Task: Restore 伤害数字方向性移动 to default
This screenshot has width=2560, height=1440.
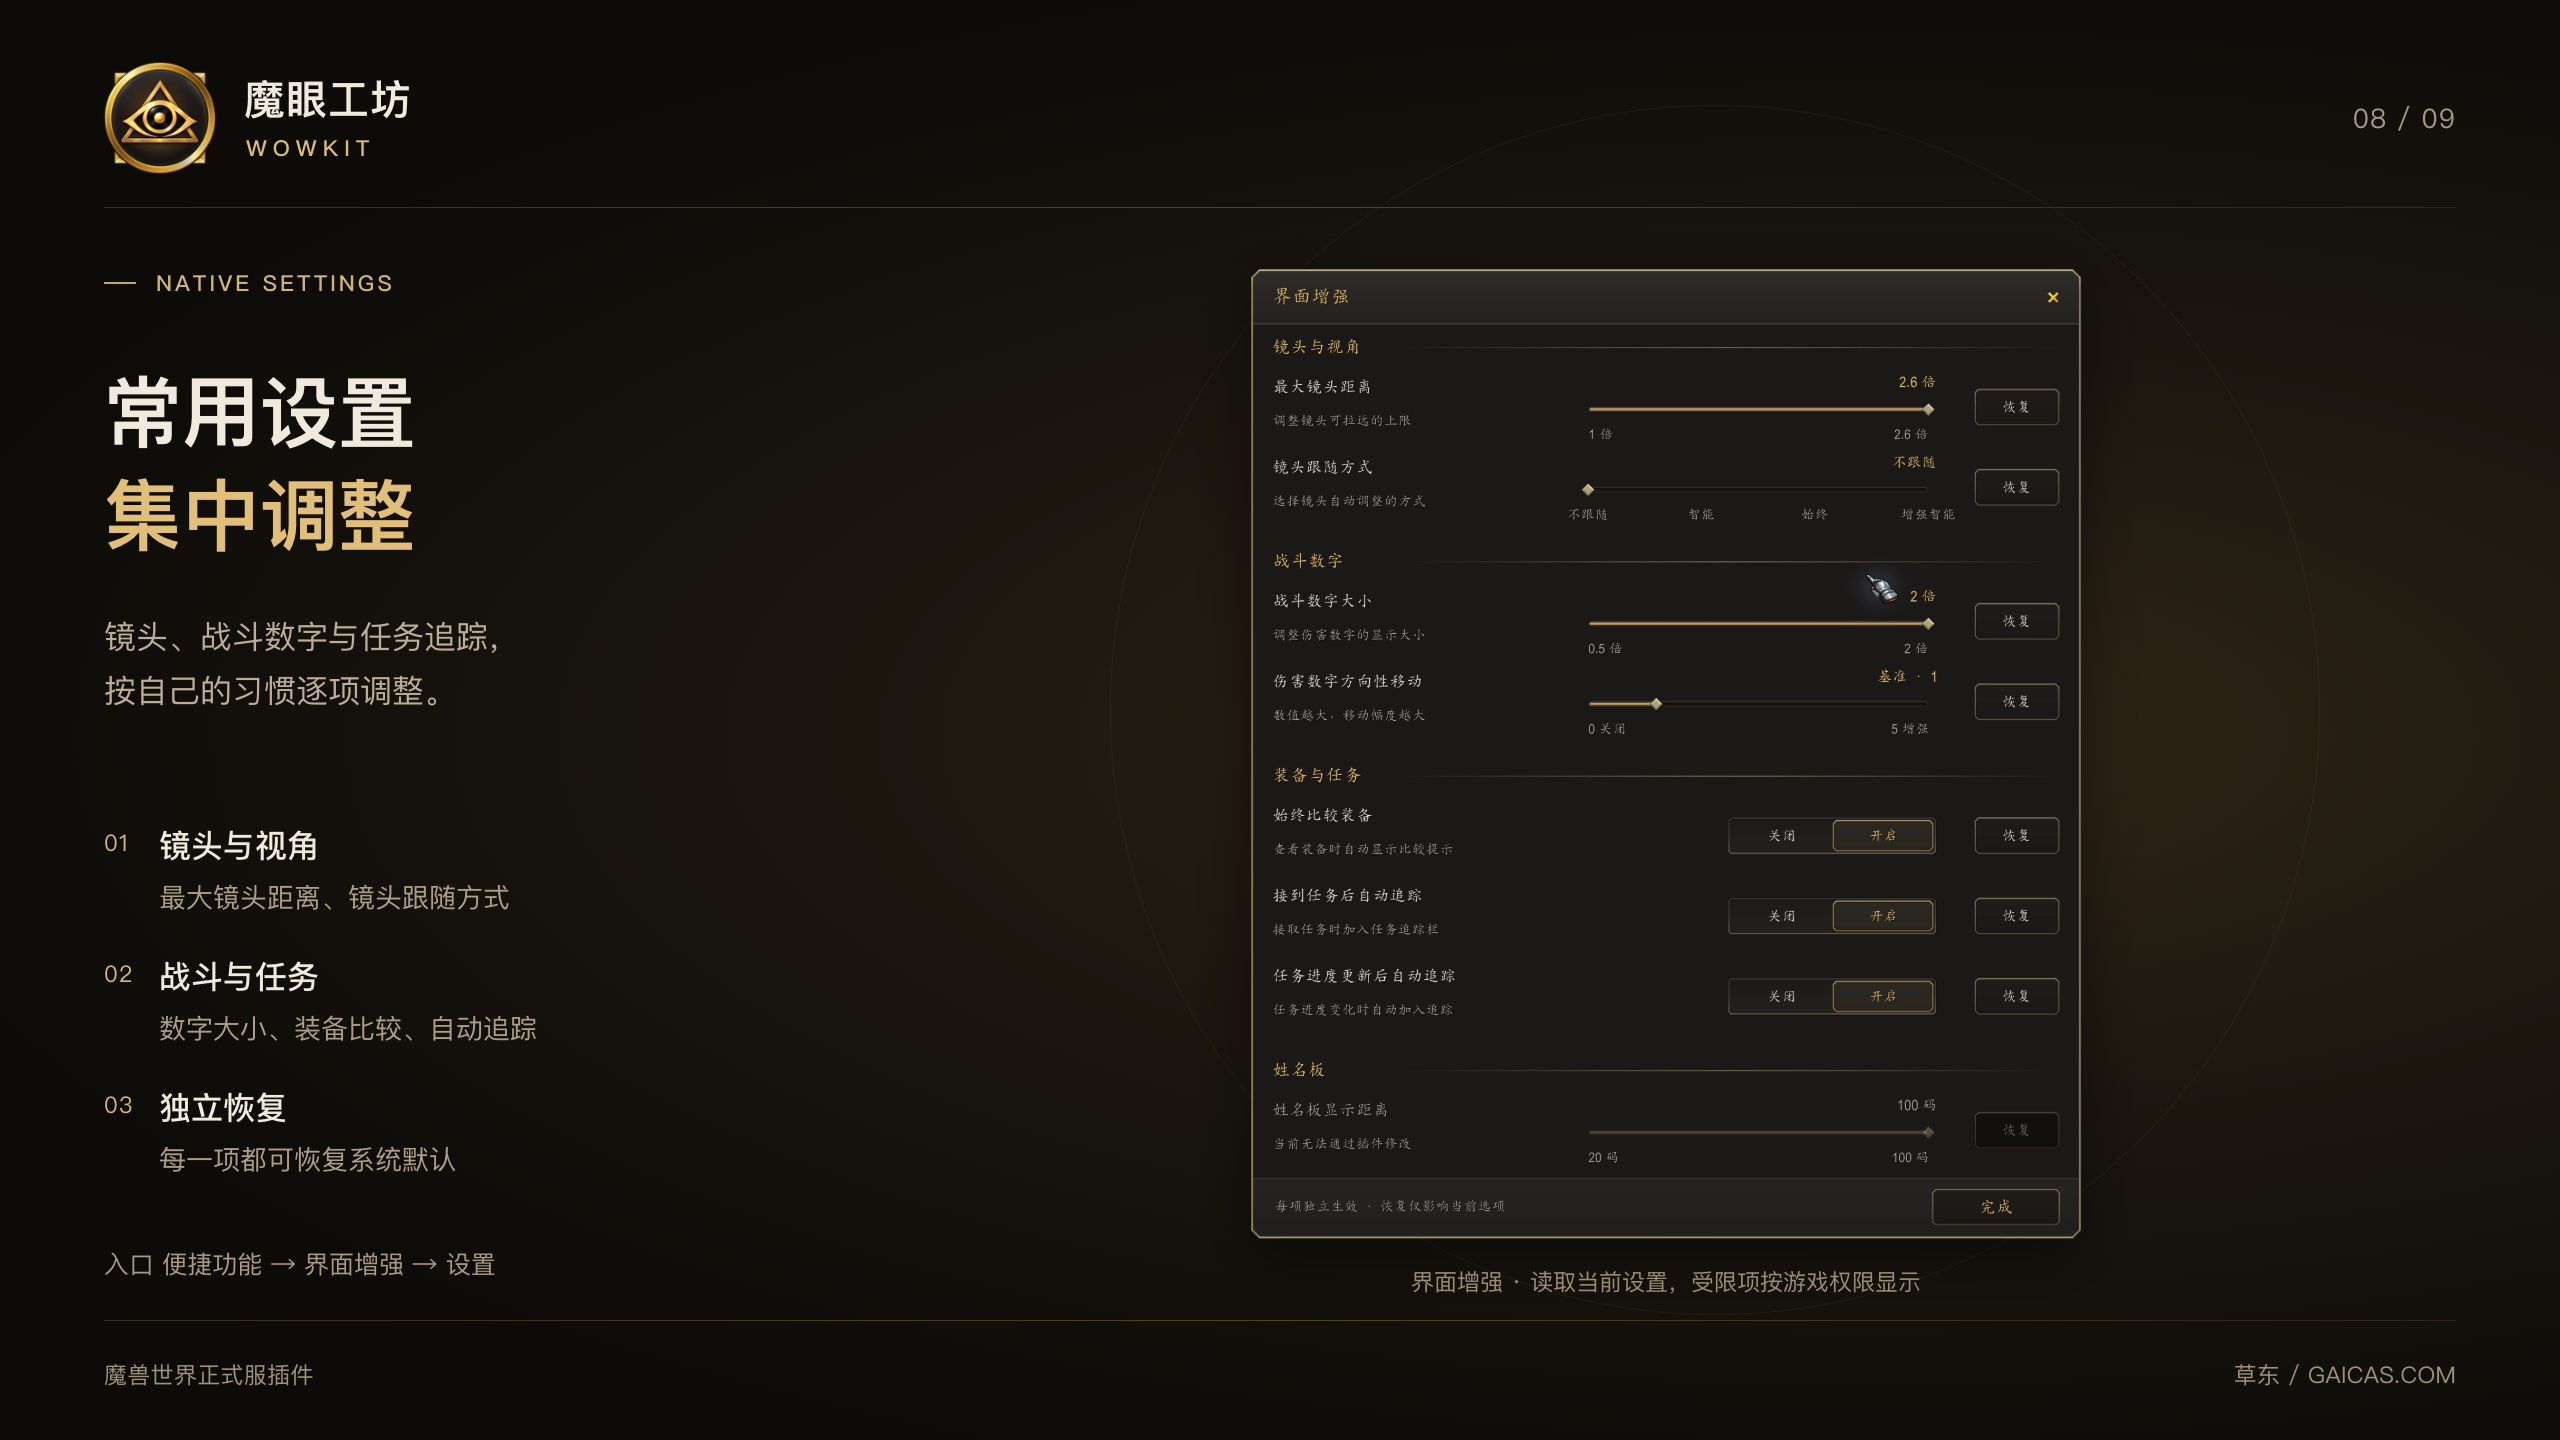Action: 2016,701
